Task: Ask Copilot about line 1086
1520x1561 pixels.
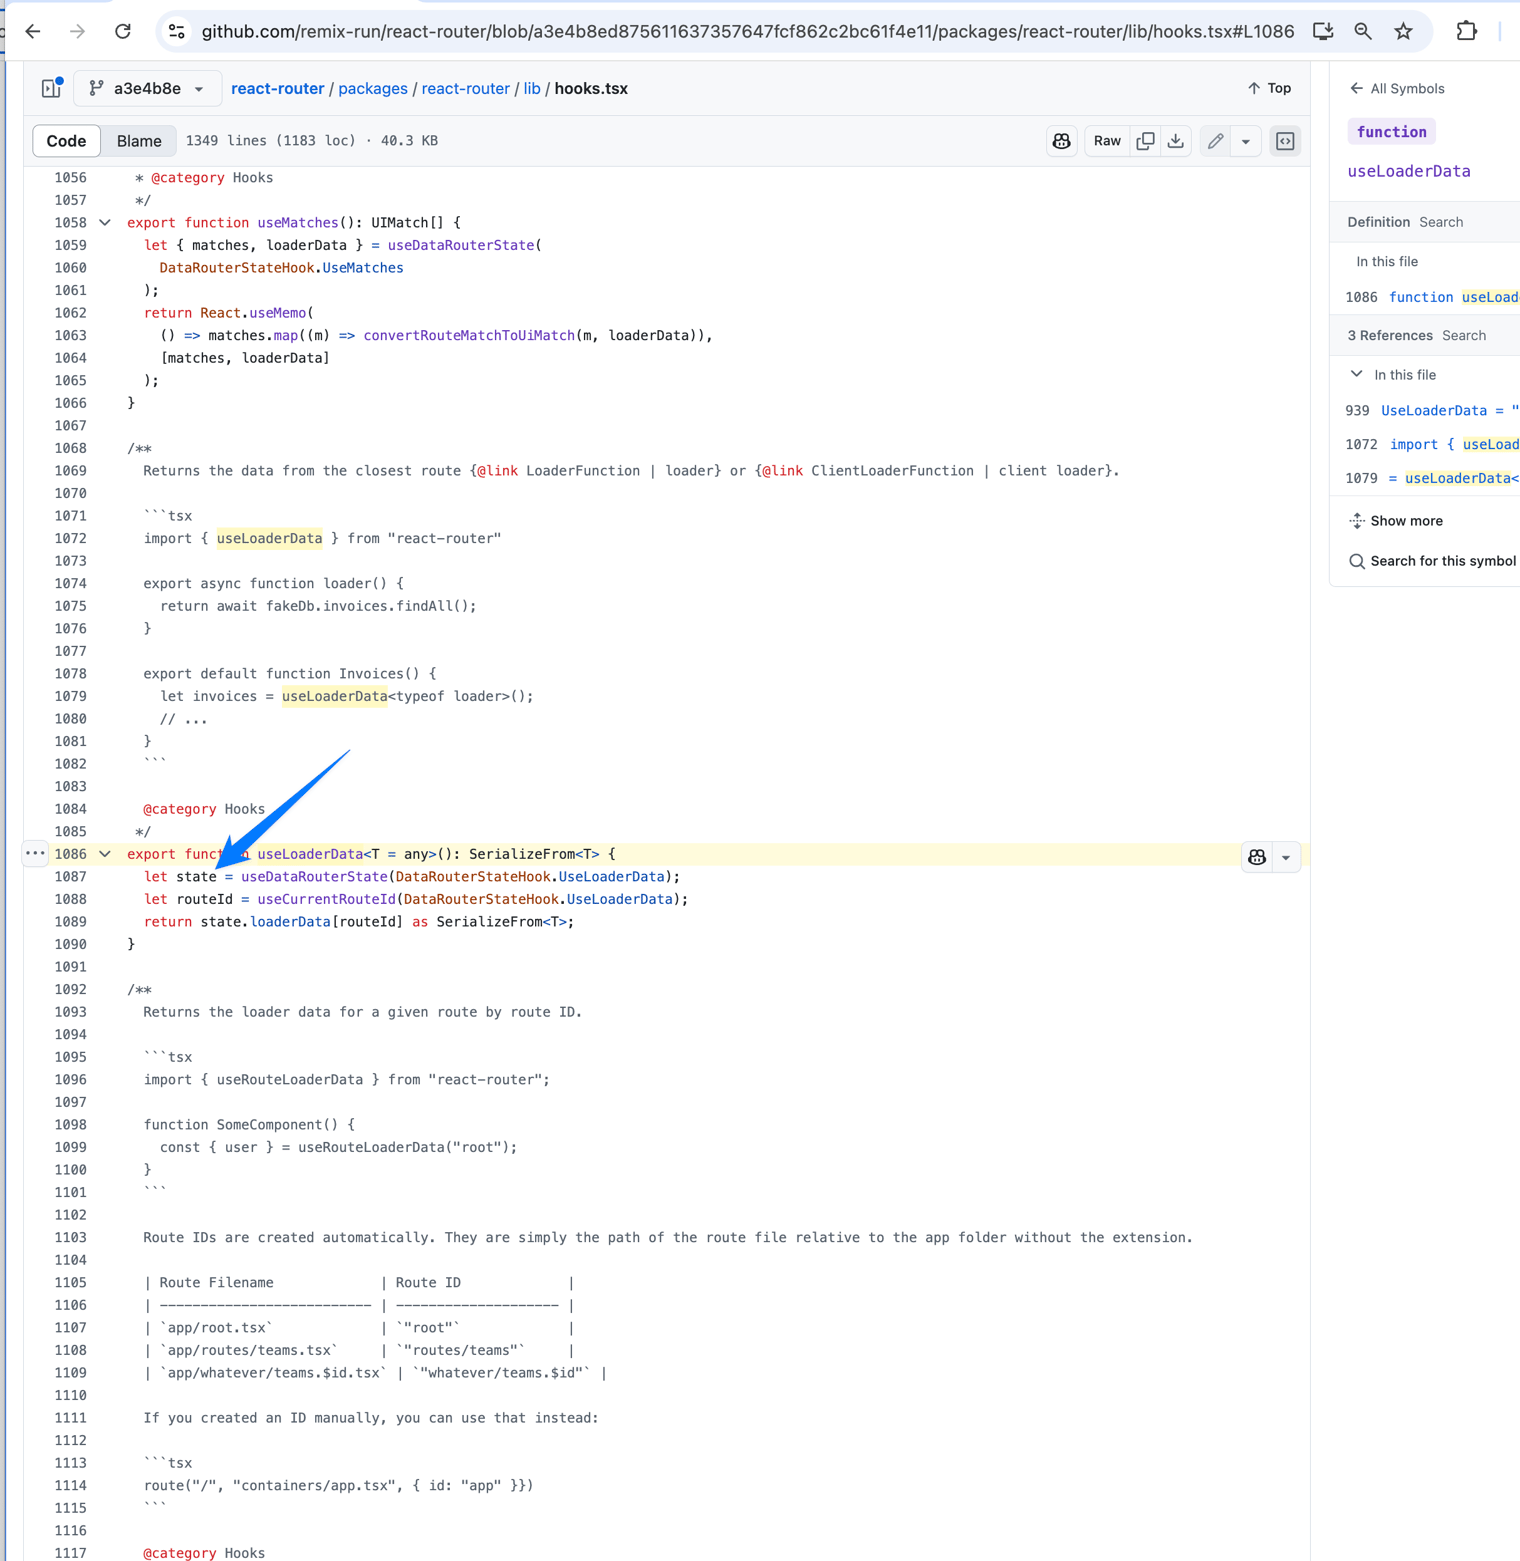Action: [1257, 857]
